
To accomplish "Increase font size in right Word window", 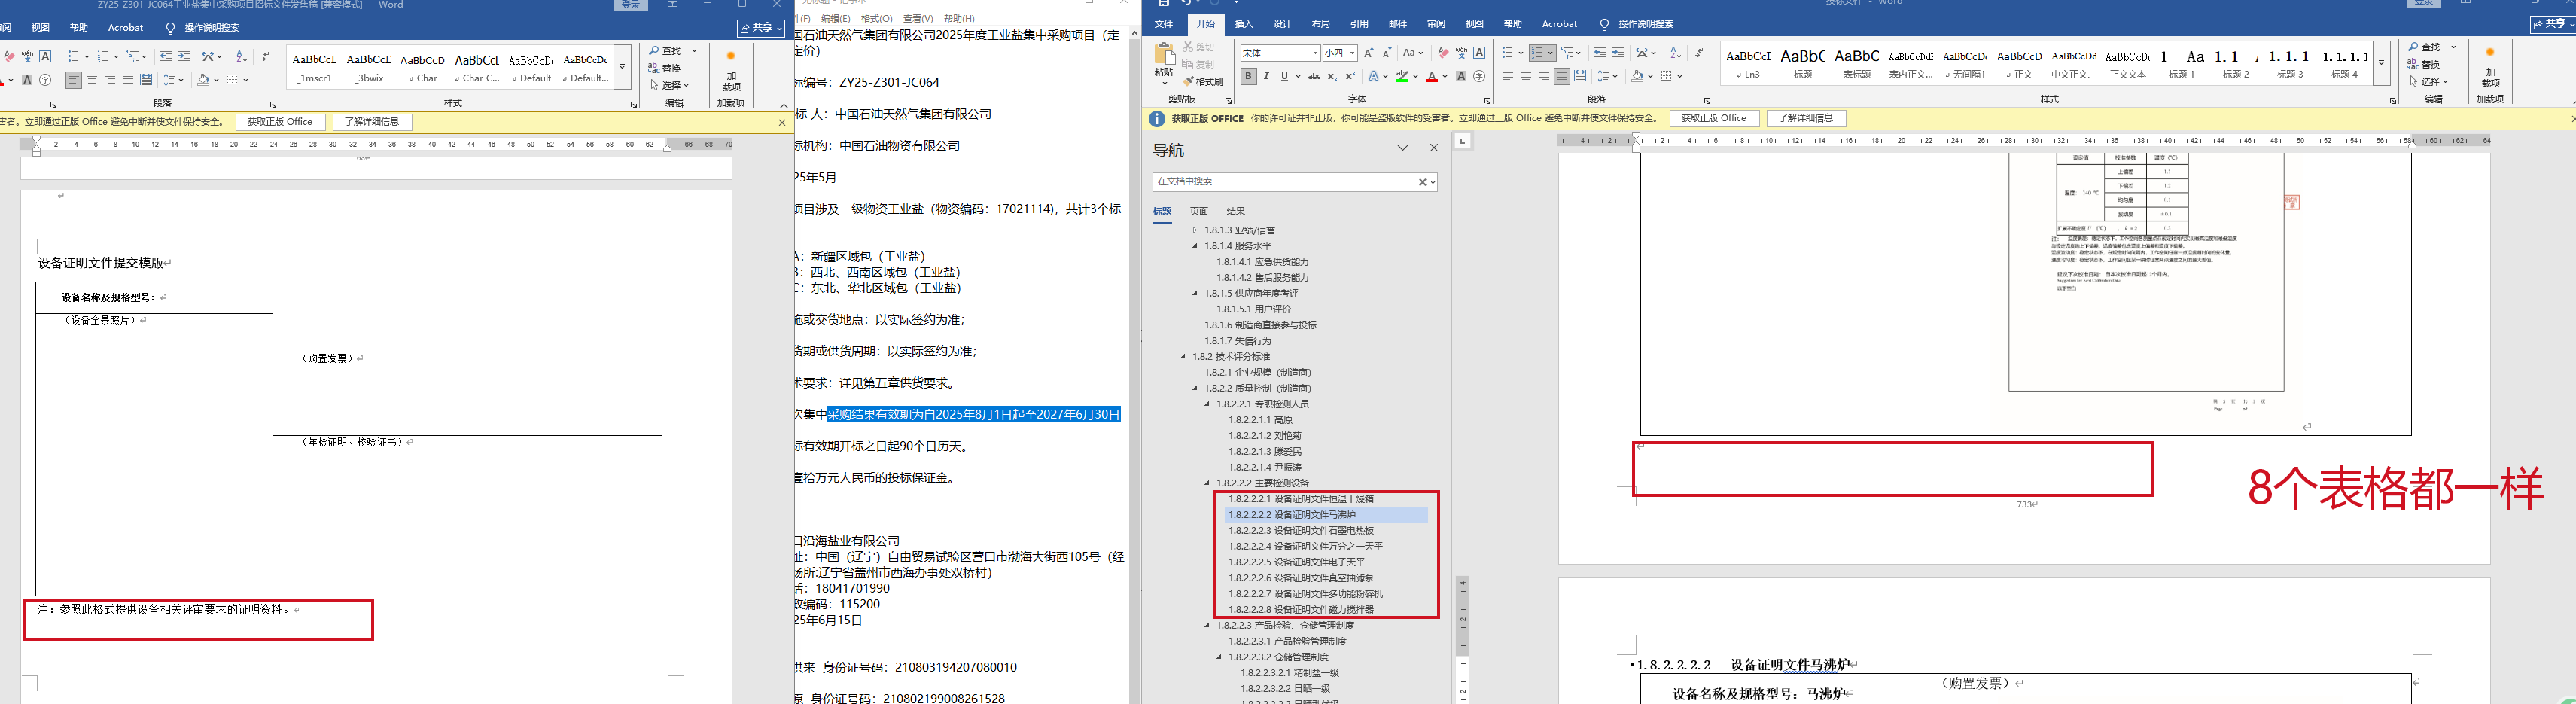I will pyautogui.click(x=1369, y=53).
